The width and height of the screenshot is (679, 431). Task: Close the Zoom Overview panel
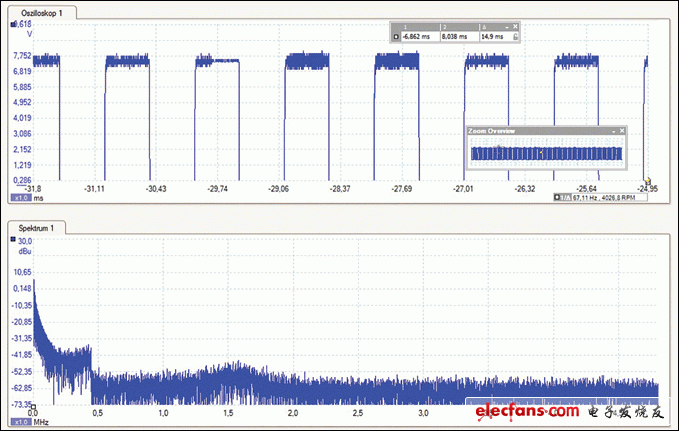click(x=622, y=131)
